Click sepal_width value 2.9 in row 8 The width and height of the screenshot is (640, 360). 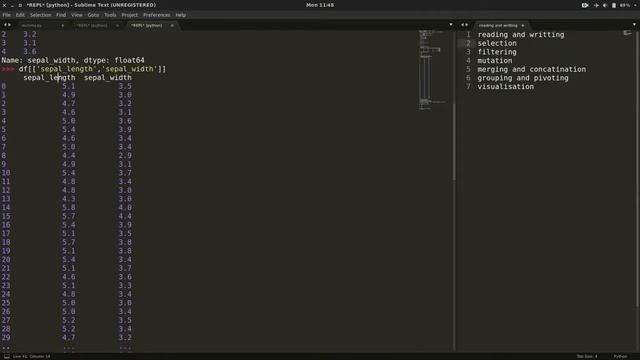[125, 156]
